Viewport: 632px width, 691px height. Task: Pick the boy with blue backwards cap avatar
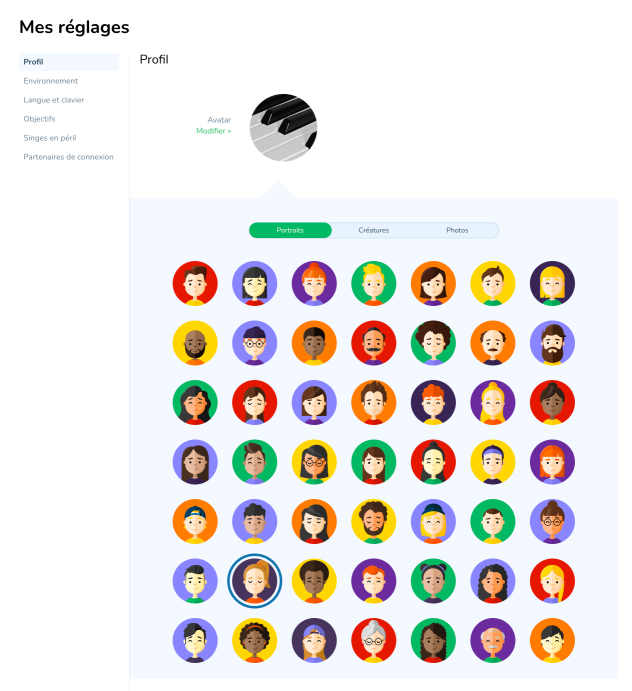click(x=195, y=521)
